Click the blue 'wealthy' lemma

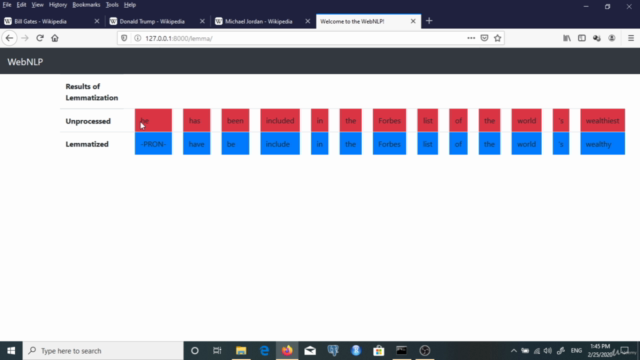pos(602,144)
